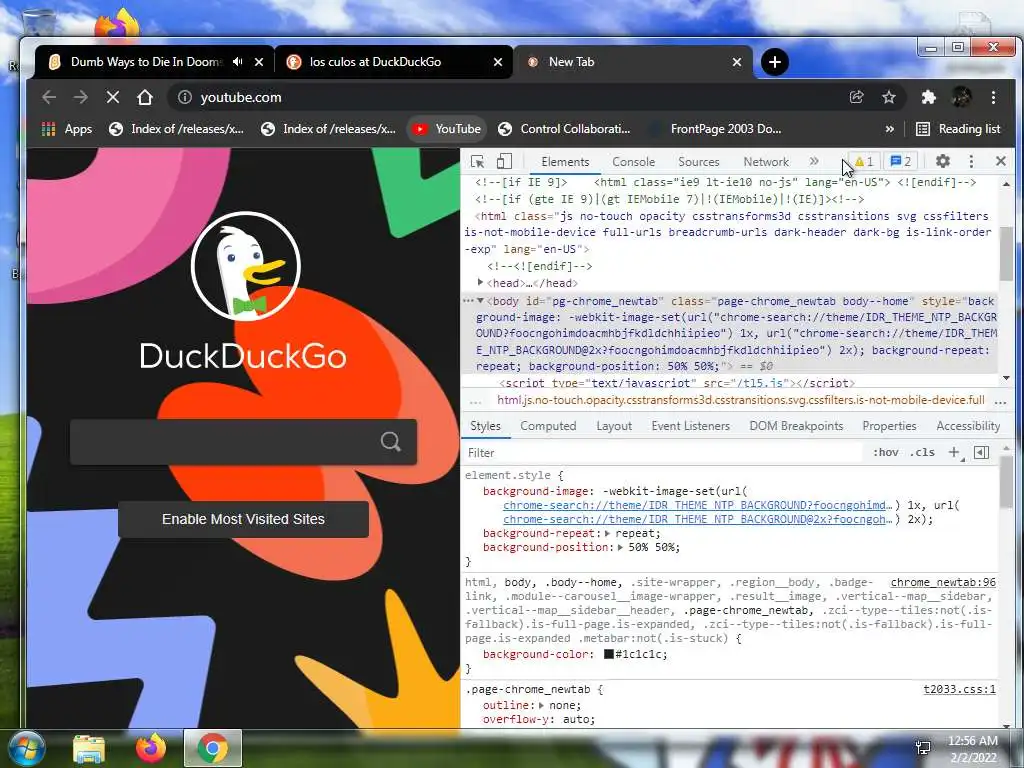Toggle DevTools device toolbar
The height and width of the screenshot is (768, 1024).
[504, 161]
